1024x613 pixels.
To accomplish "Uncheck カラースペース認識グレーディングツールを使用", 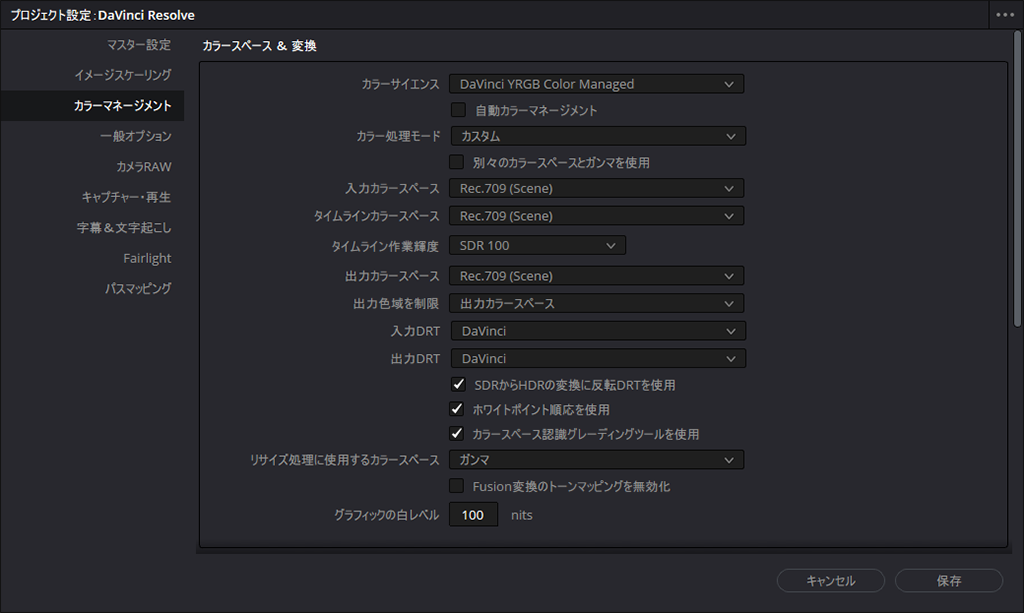I will [456, 433].
